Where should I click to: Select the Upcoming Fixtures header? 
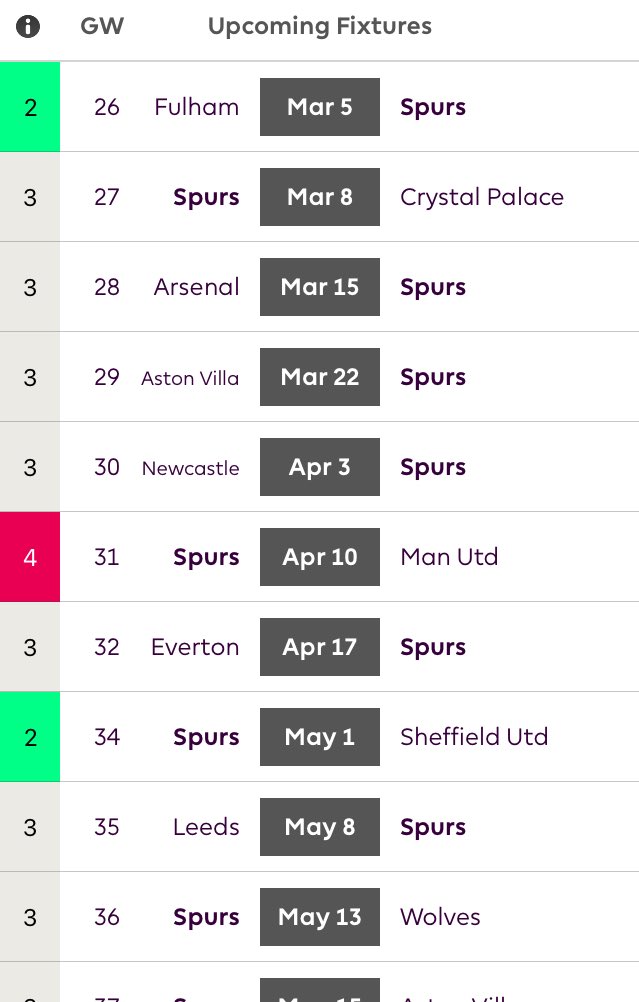[320, 27]
